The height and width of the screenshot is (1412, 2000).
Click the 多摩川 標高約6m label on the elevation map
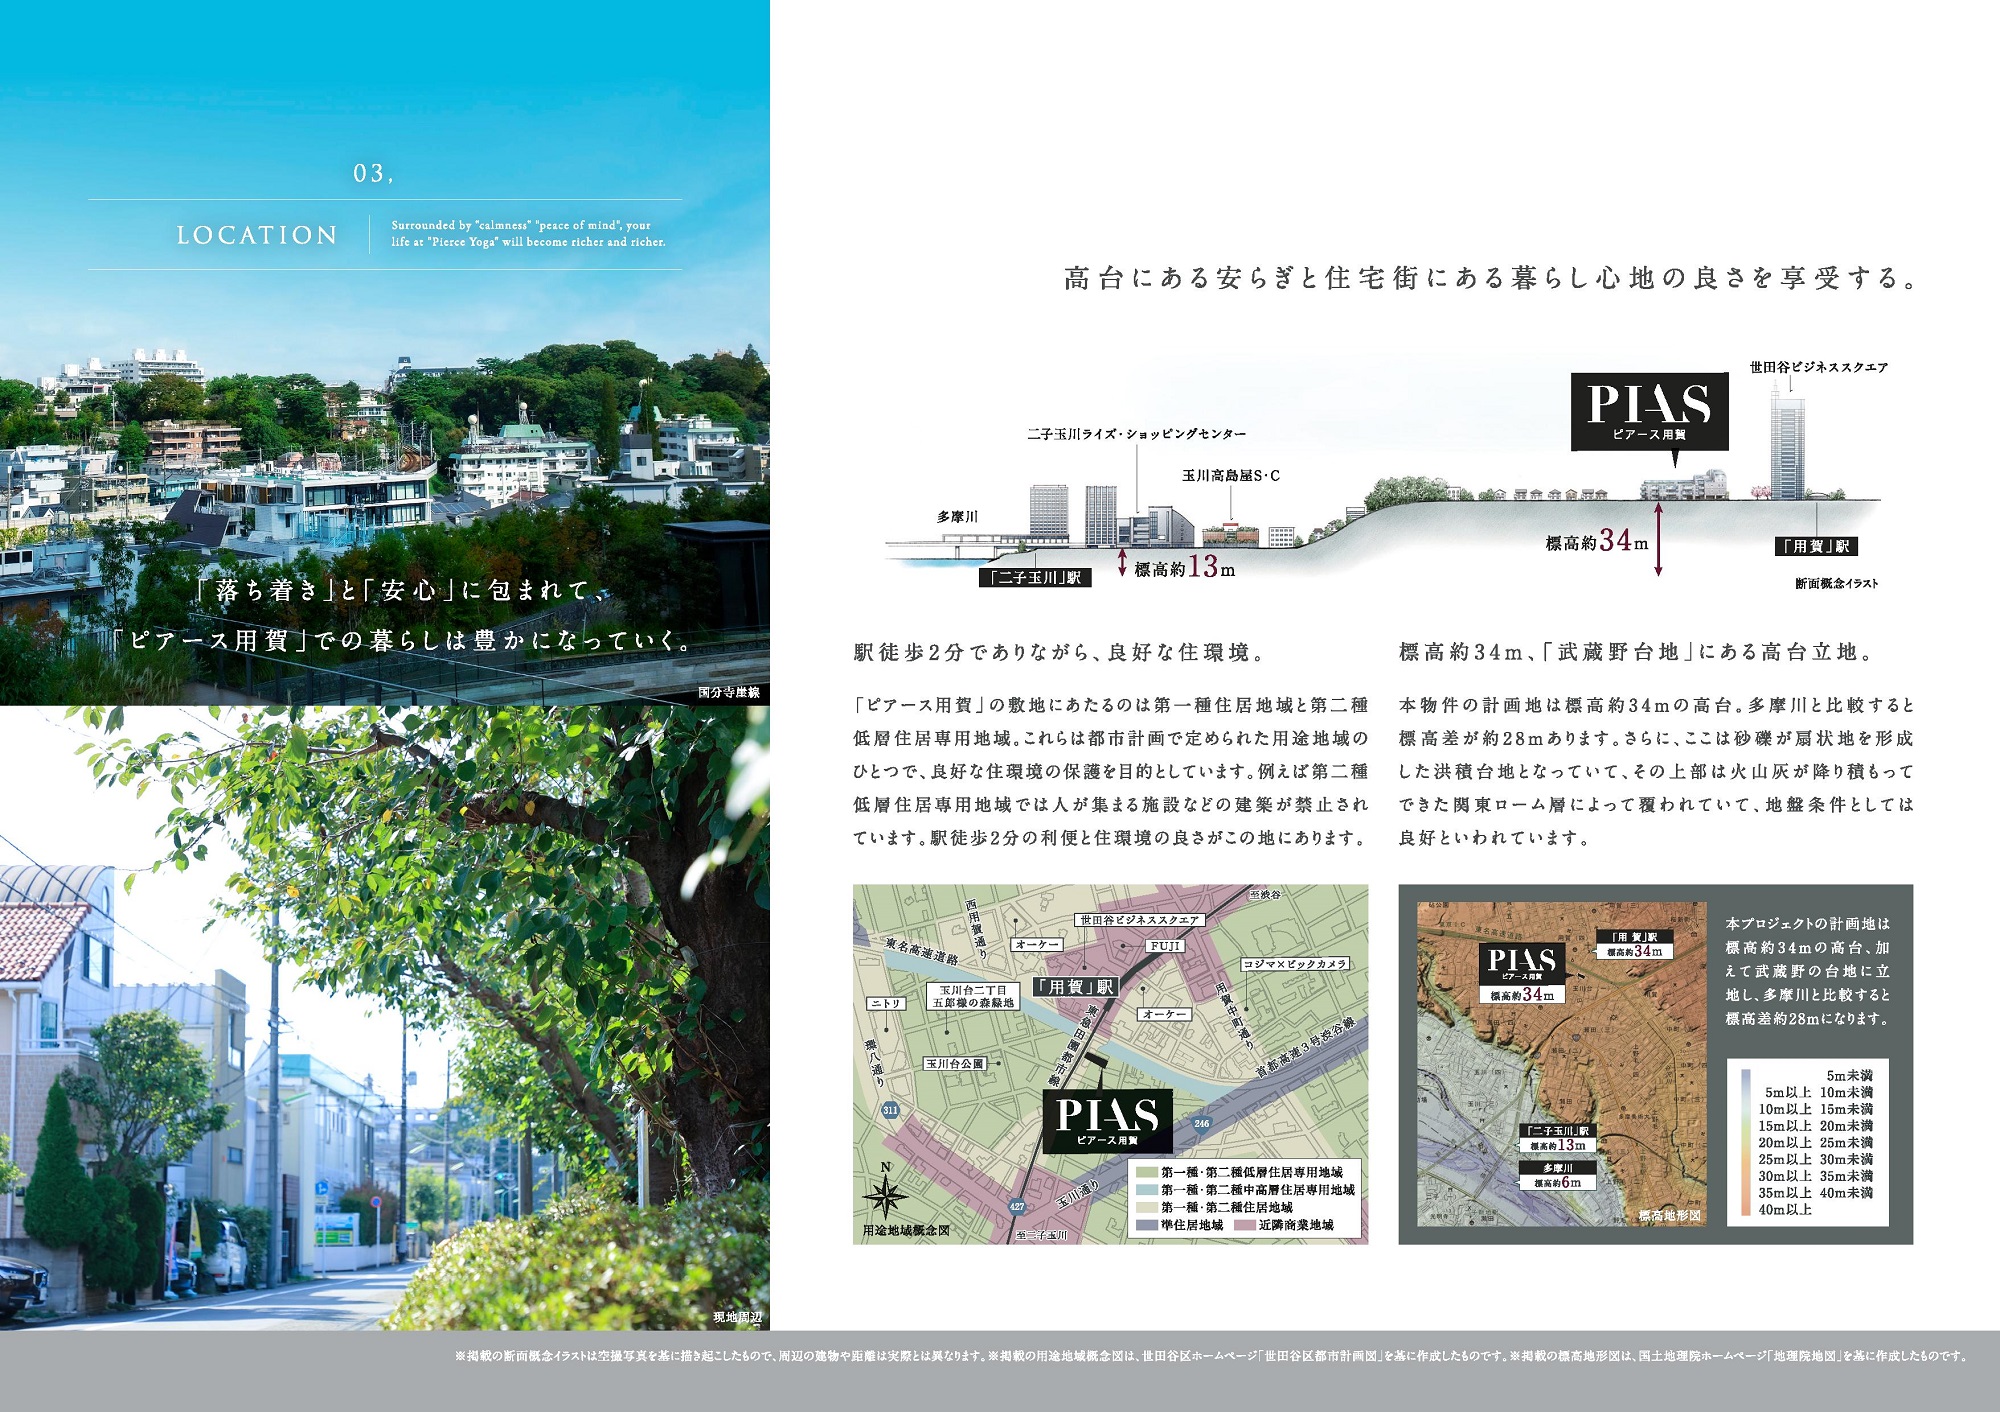point(1557,1175)
